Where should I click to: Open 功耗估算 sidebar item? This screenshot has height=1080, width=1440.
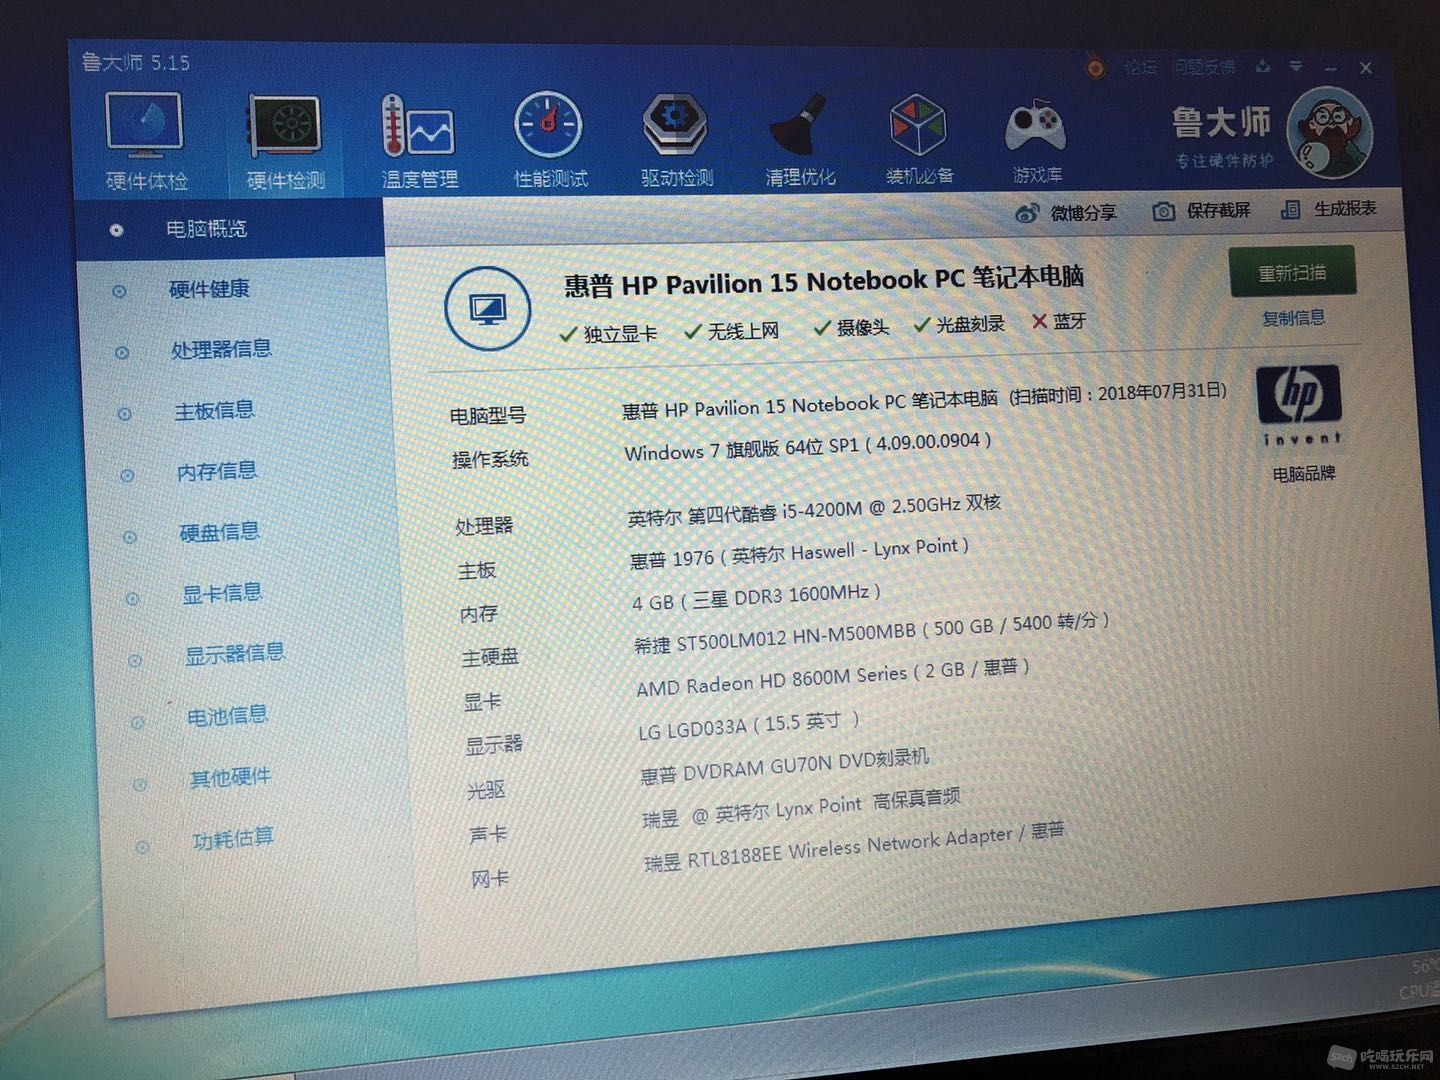pyautogui.click(x=233, y=838)
